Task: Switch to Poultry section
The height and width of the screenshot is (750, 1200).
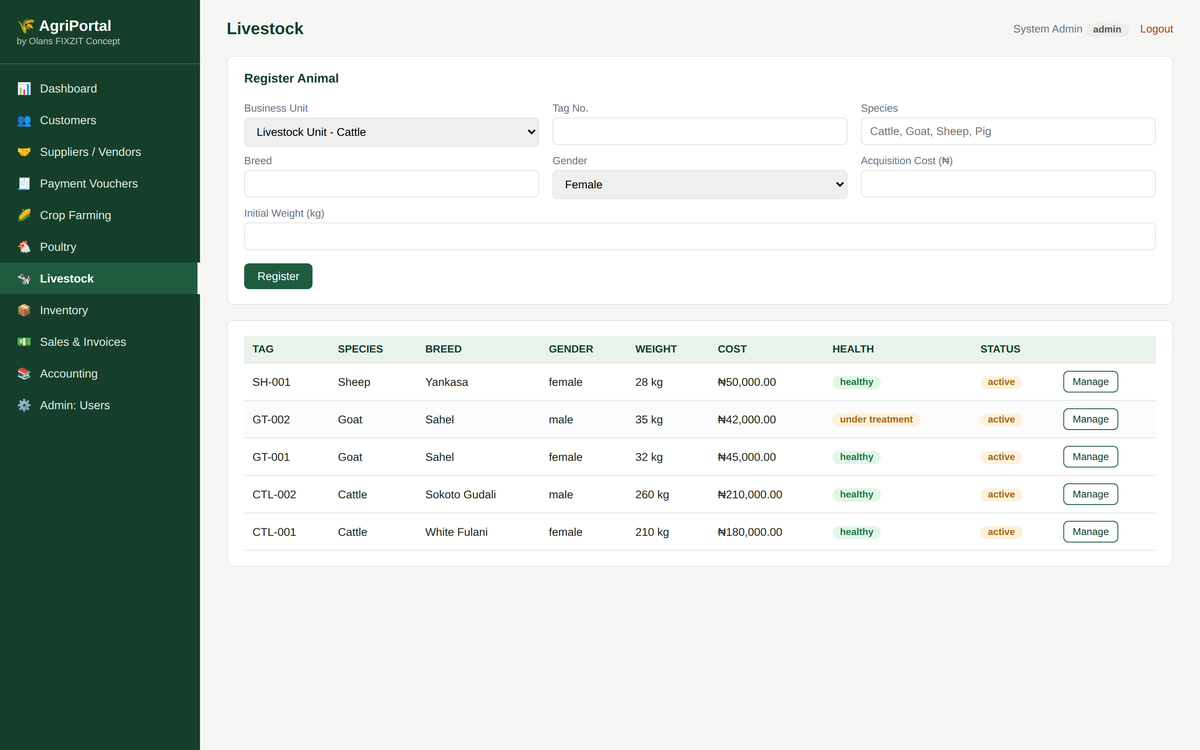Action: tap(100, 247)
